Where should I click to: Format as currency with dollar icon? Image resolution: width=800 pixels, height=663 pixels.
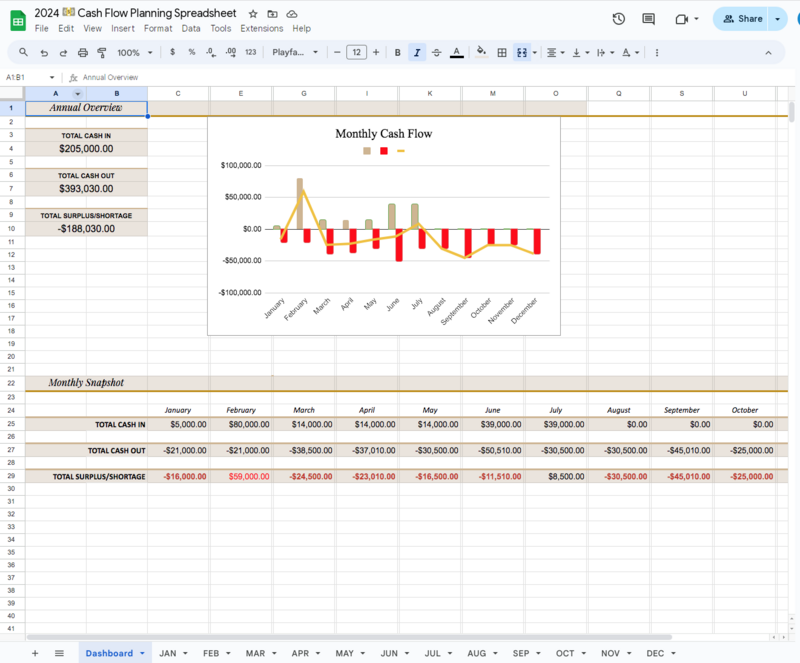click(x=172, y=52)
